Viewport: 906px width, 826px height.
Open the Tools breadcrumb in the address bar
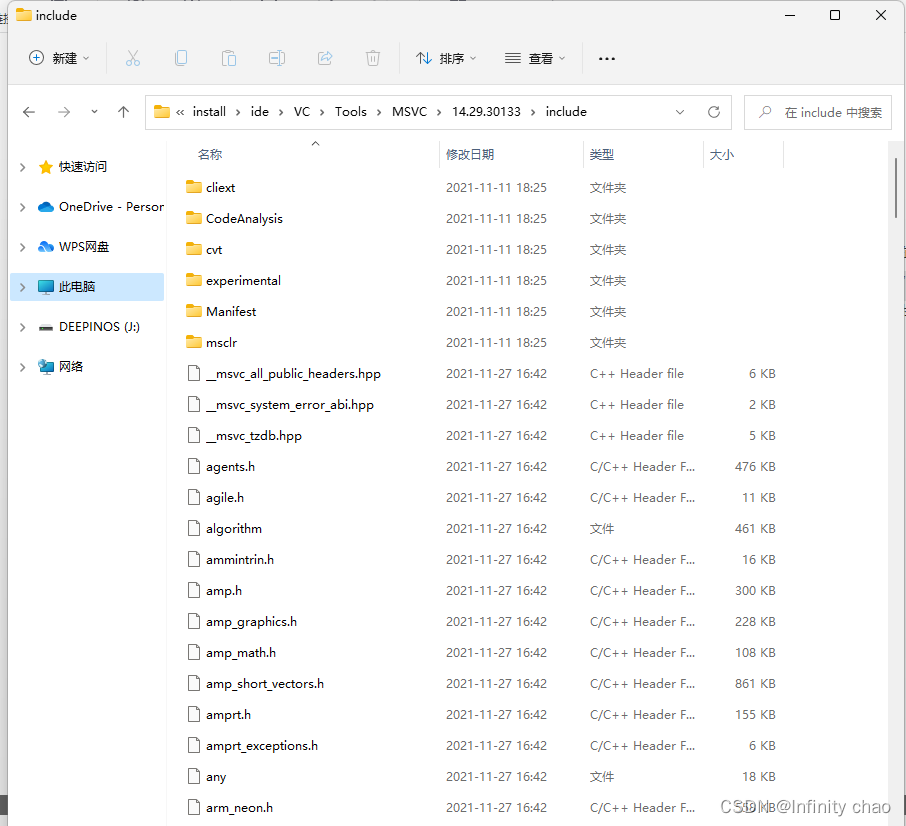[351, 112]
